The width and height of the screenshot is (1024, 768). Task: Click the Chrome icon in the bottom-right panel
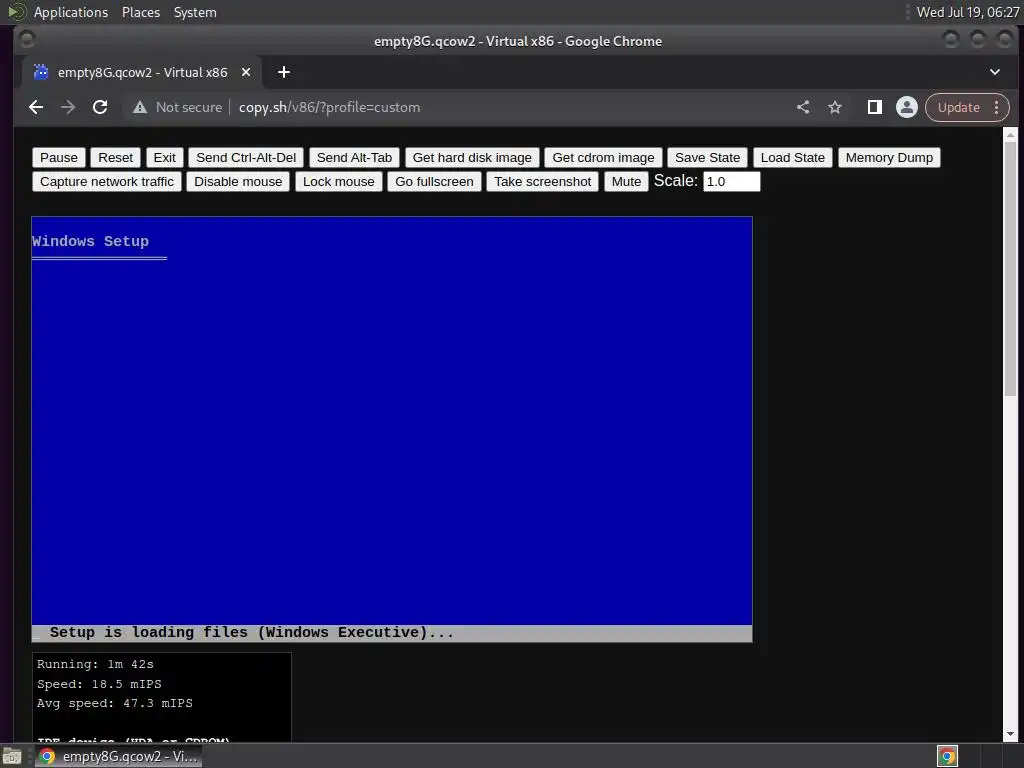tap(948, 756)
